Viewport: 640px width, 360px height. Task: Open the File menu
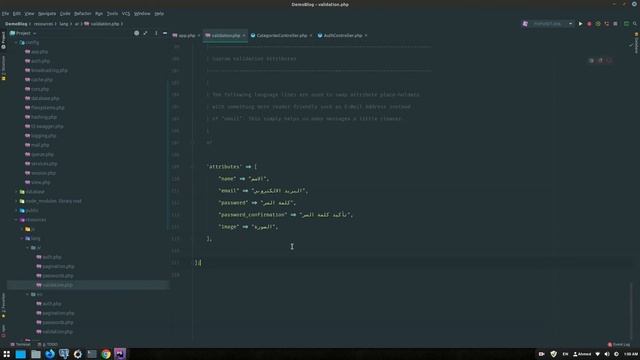pyautogui.click(x=5, y=13)
